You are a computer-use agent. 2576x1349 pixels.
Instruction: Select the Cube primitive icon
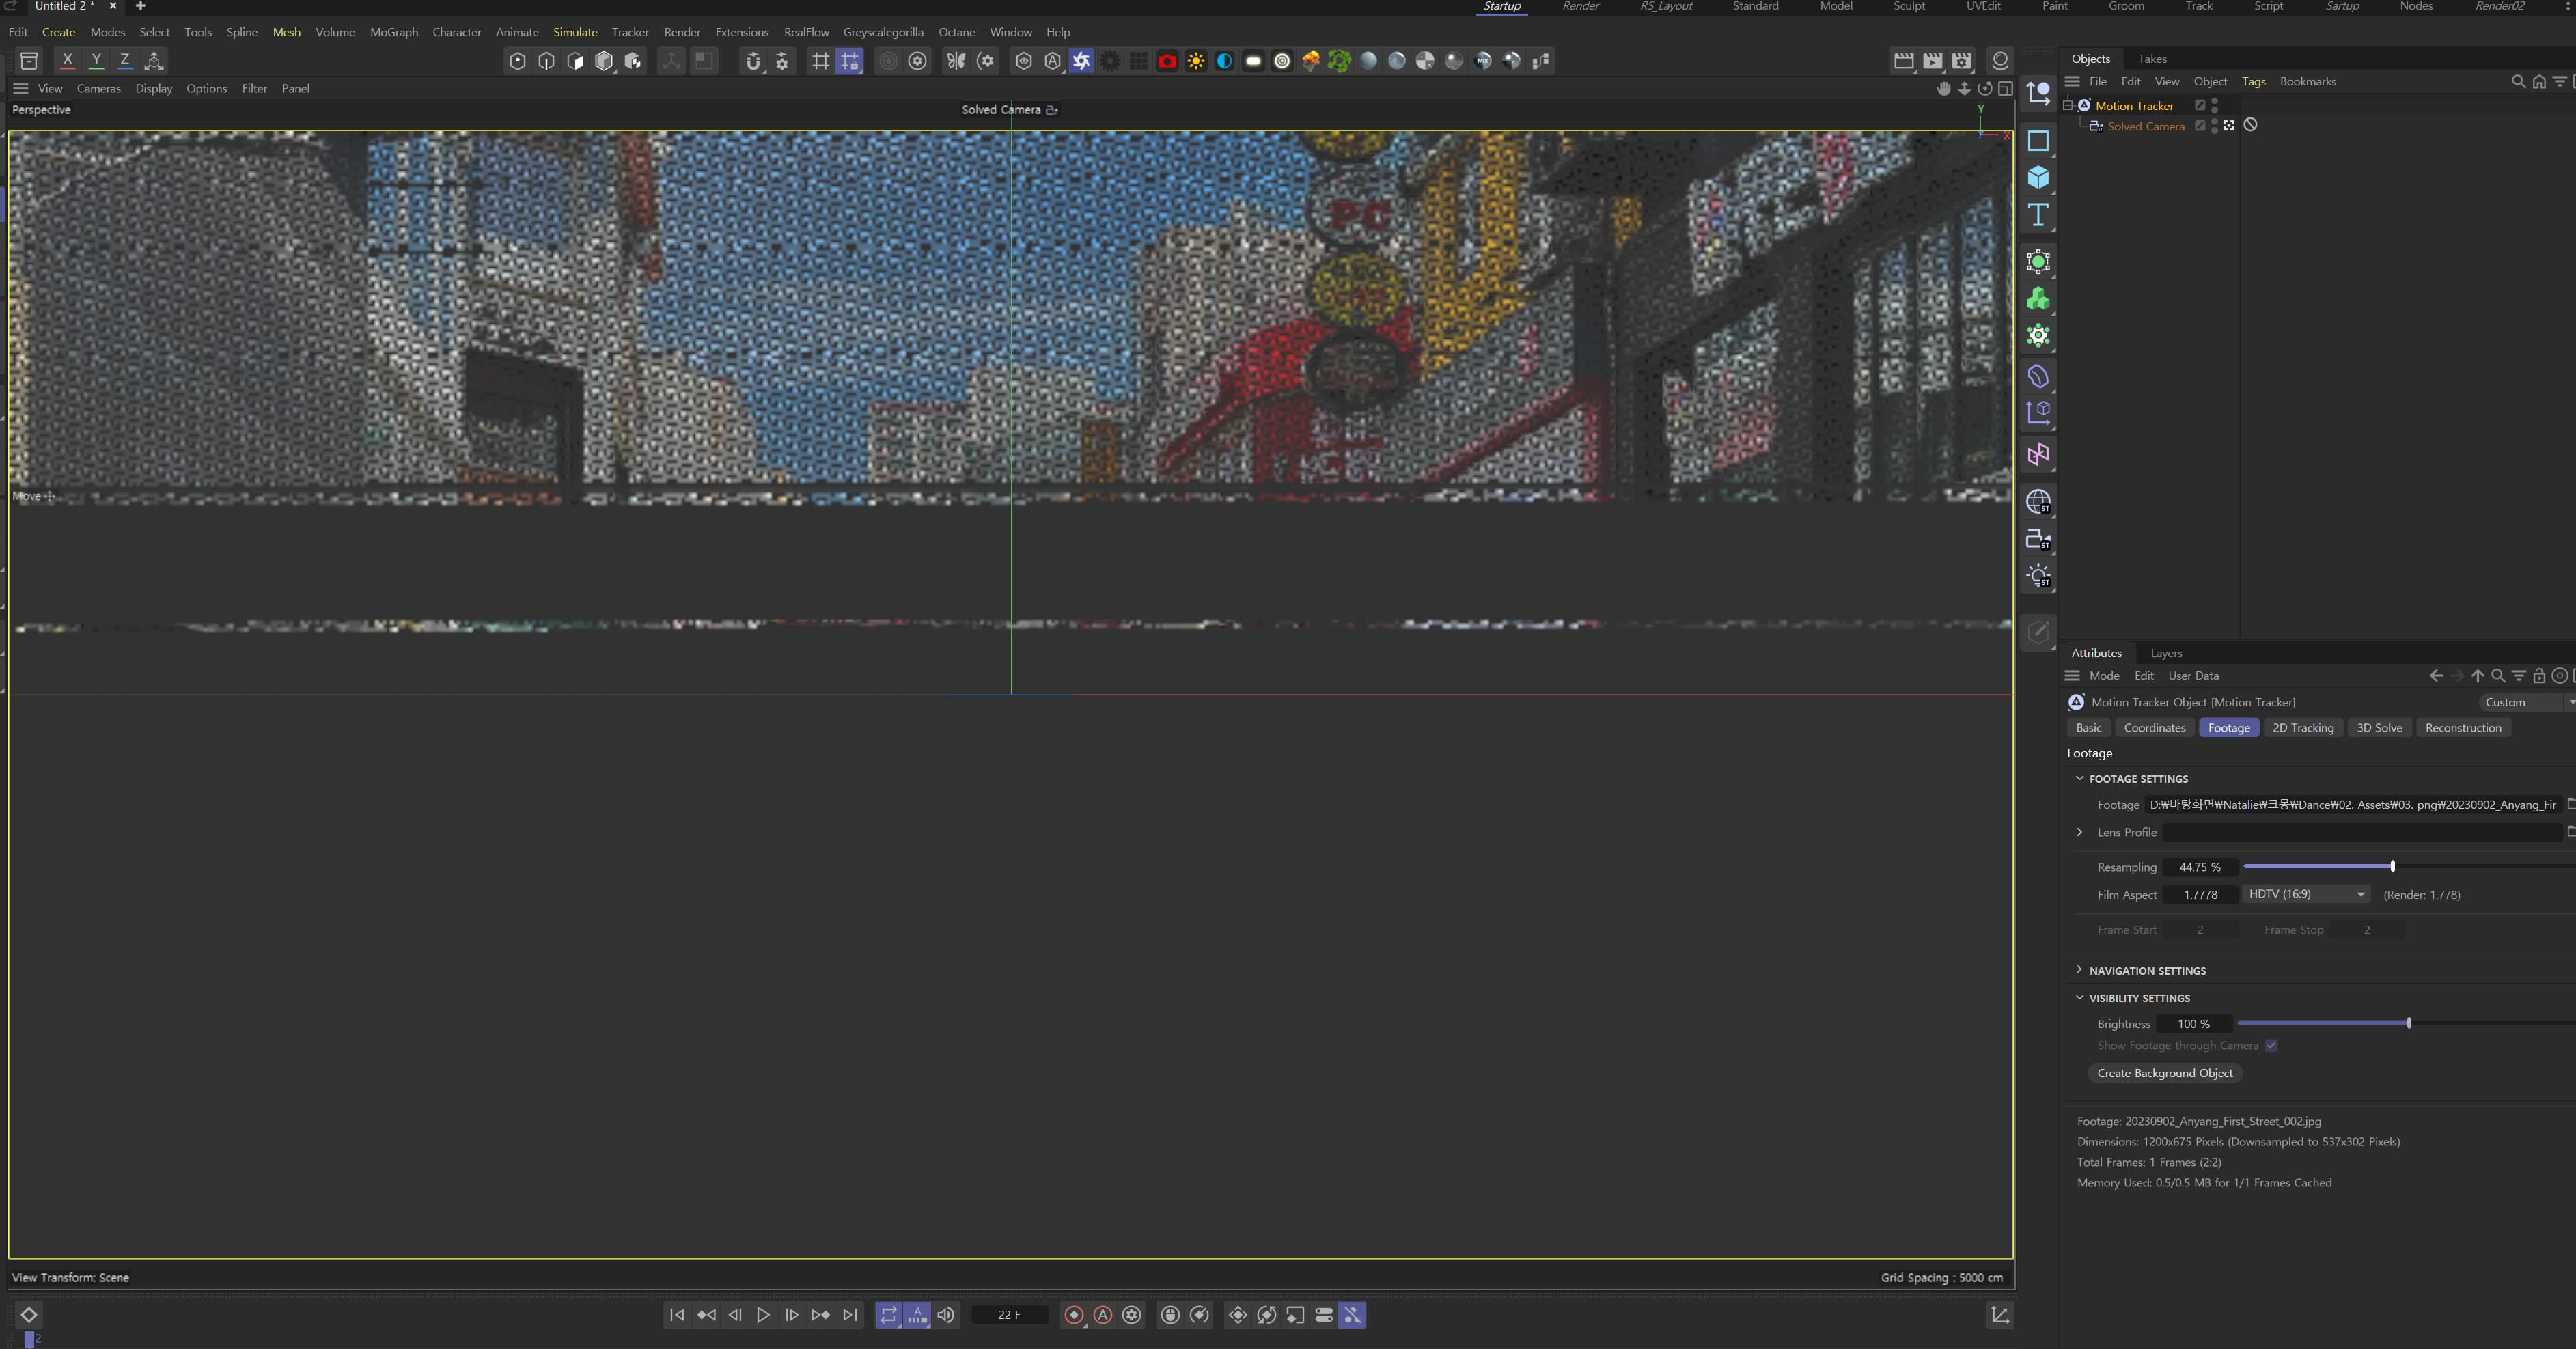click(x=2037, y=178)
